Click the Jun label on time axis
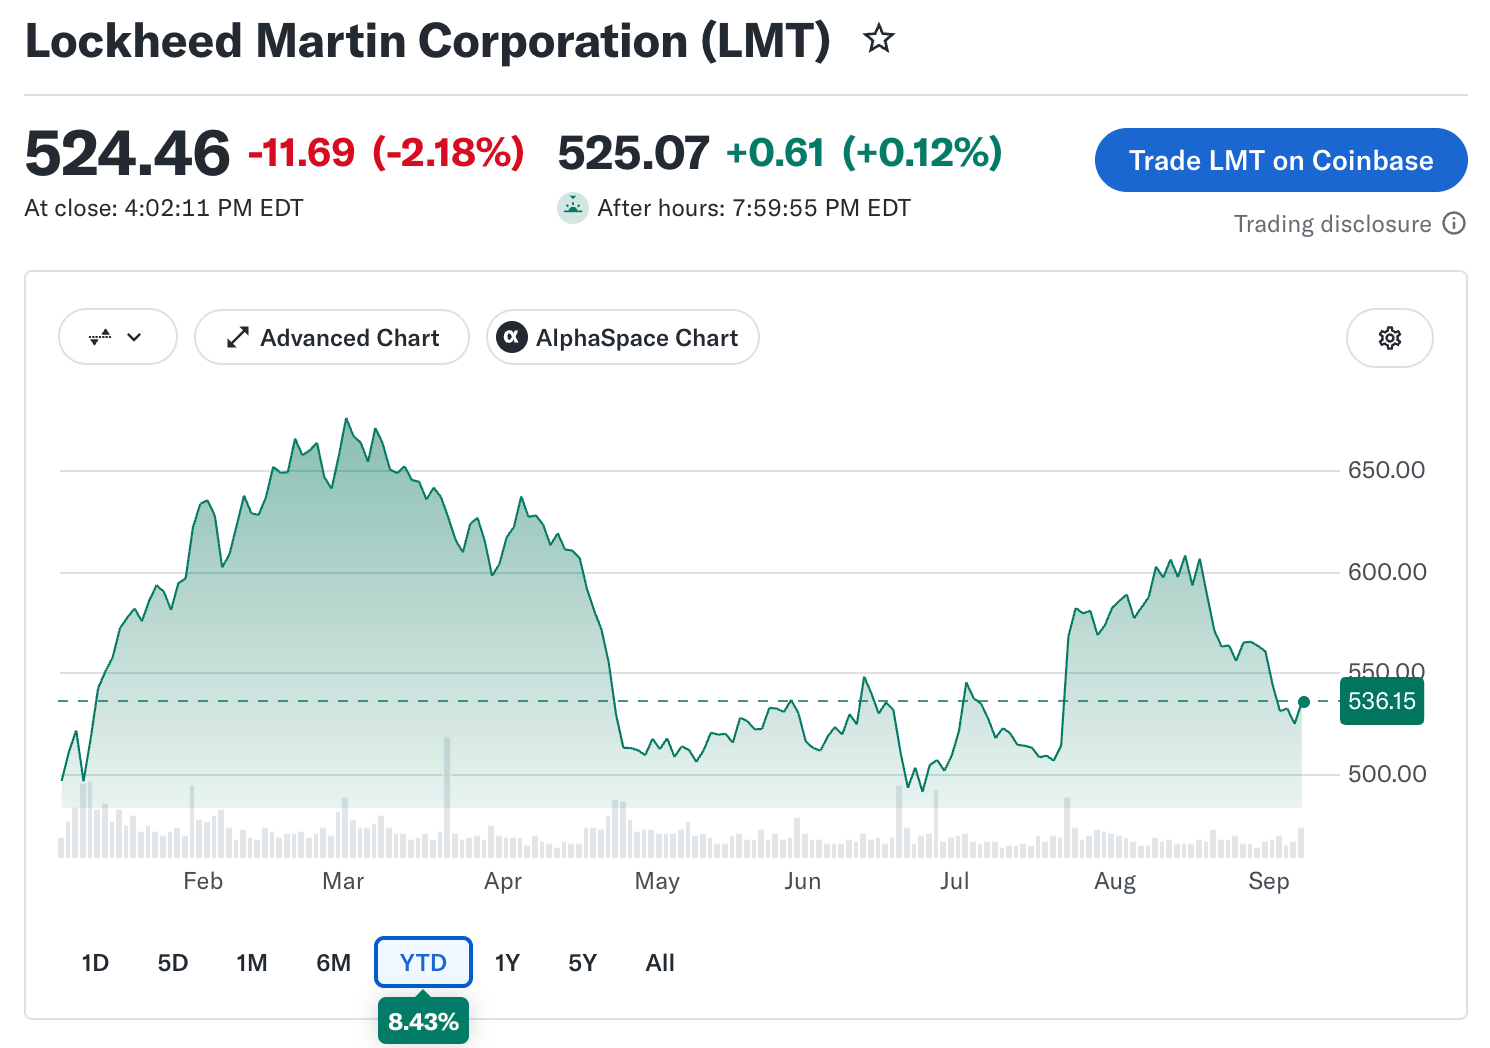 [803, 881]
